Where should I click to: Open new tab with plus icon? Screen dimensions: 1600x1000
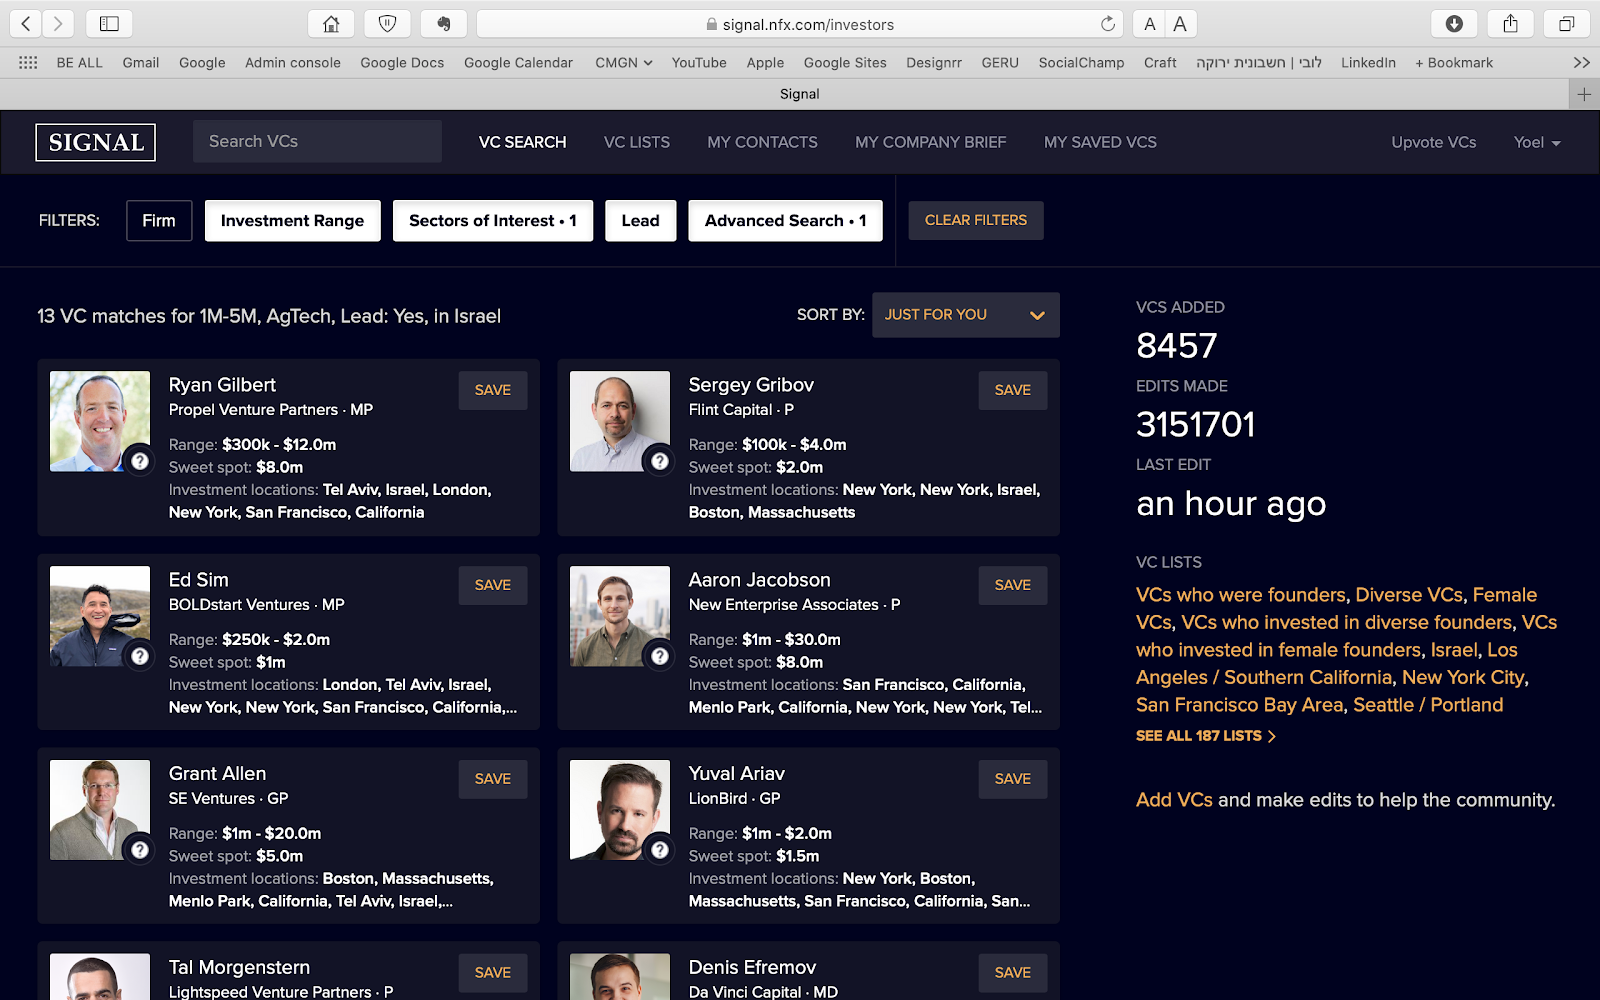1584,94
